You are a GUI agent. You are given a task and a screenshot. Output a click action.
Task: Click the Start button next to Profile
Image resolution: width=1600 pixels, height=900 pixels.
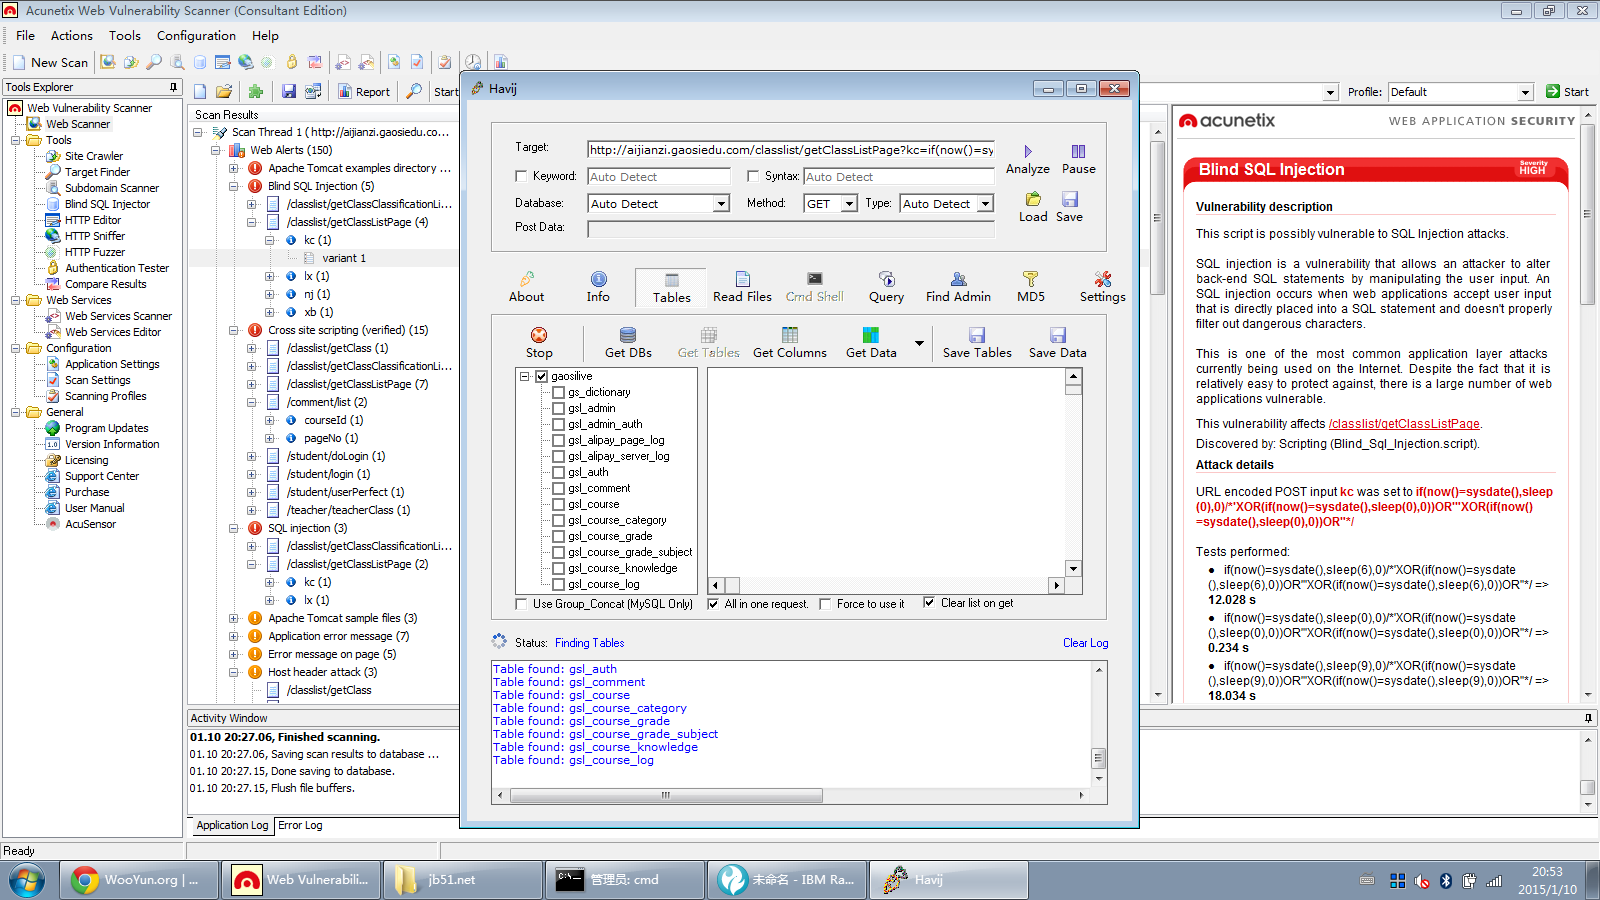1567,92
